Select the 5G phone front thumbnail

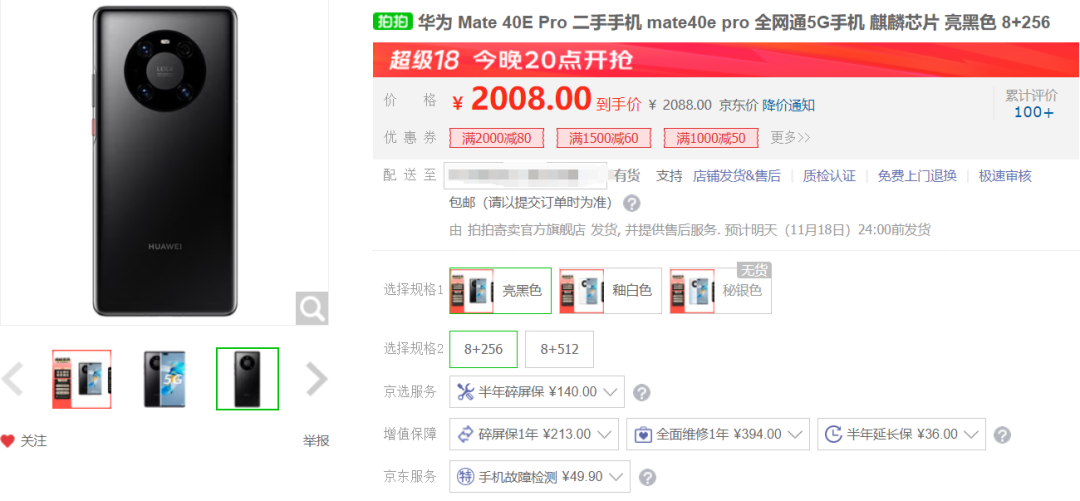165,378
